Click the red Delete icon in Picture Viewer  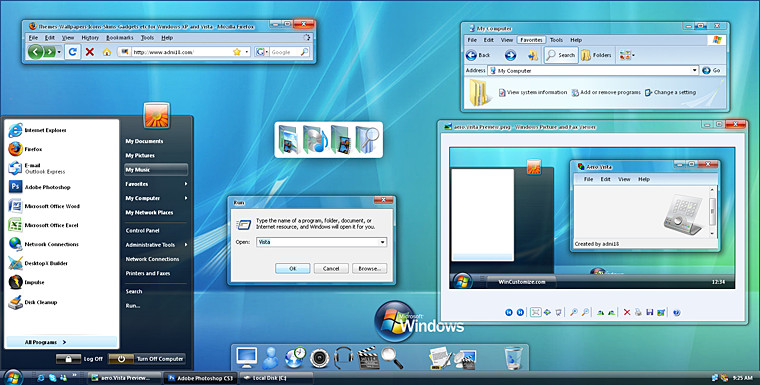tap(627, 312)
